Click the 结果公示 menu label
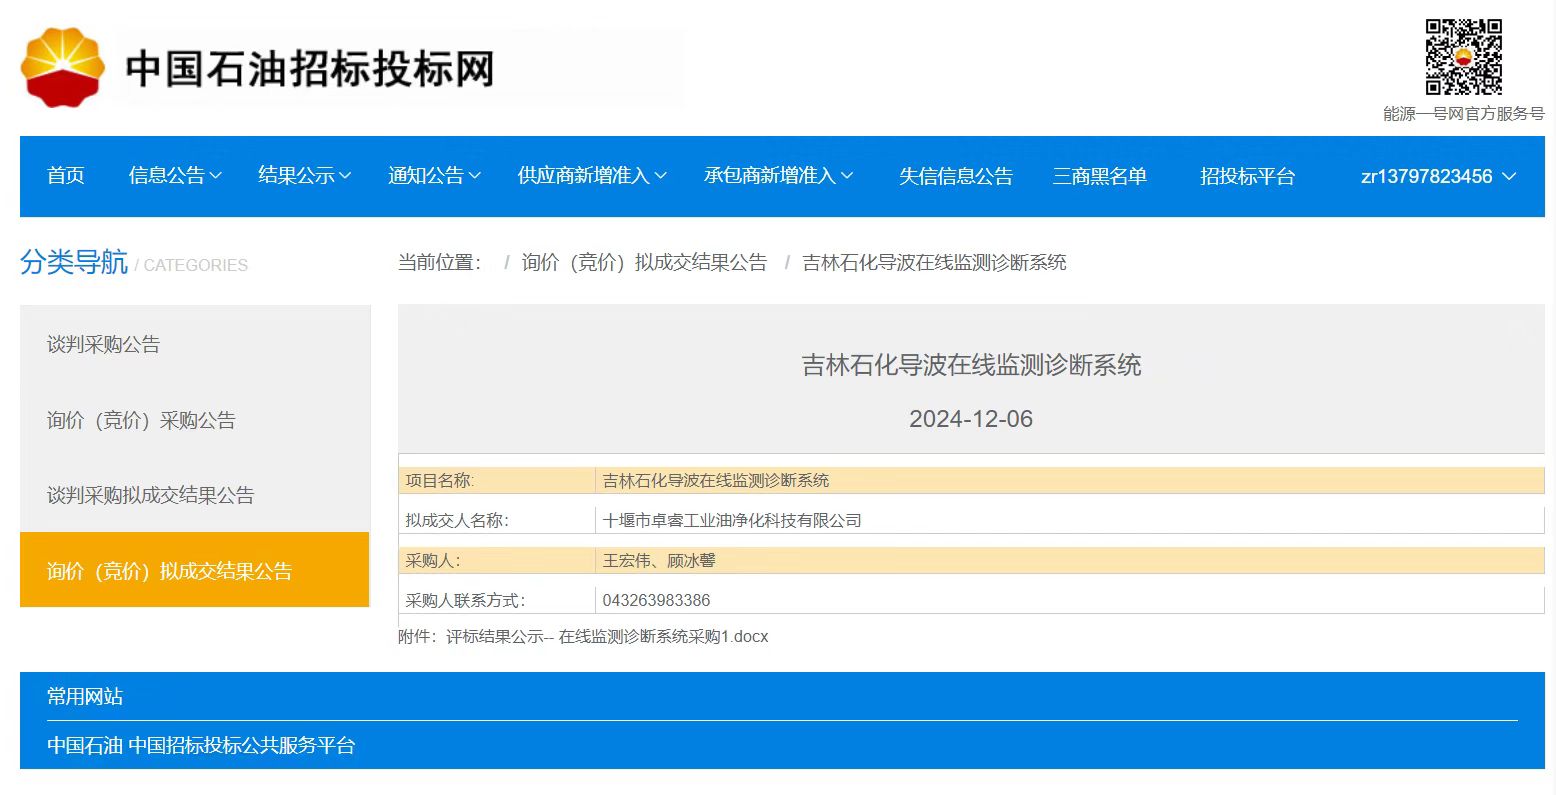The height and width of the screenshot is (795, 1556). [x=296, y=176]
